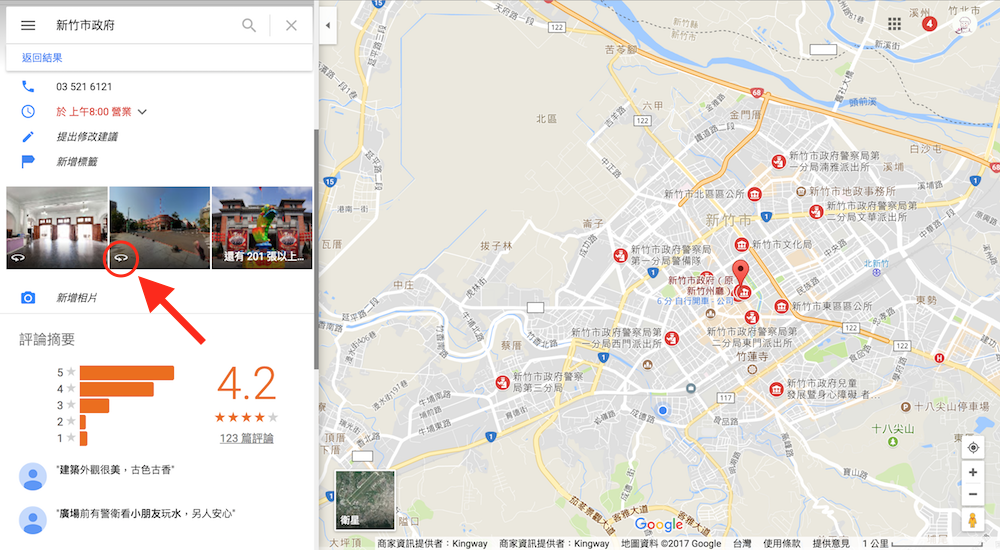Click 二分局文華派出所 police marker
Image resolution: width=1000 pixels, height=550 pixels.
tap(816, 211)
